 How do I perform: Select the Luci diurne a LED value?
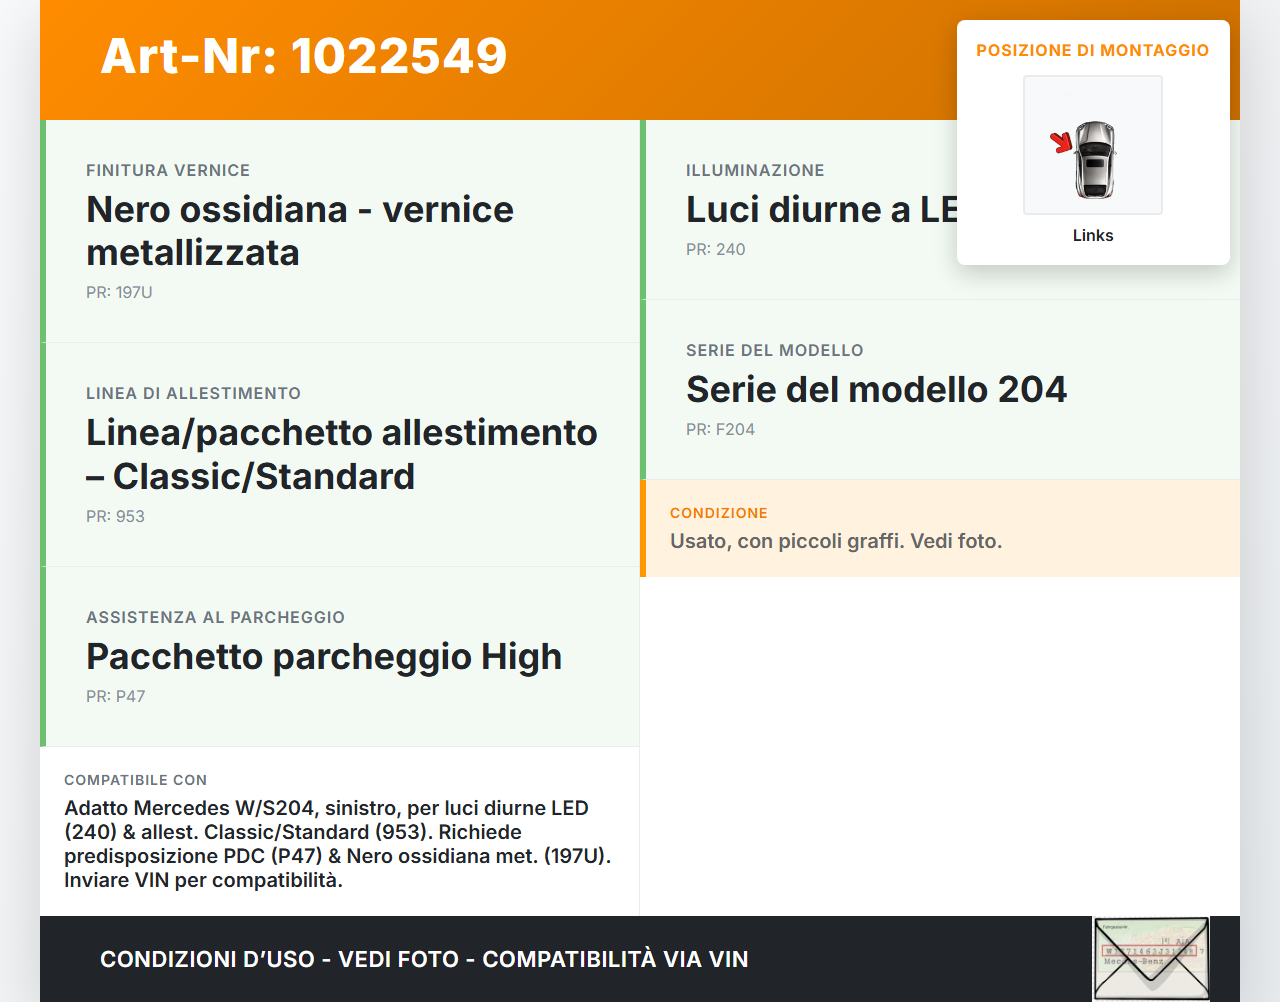coord(821,209)
